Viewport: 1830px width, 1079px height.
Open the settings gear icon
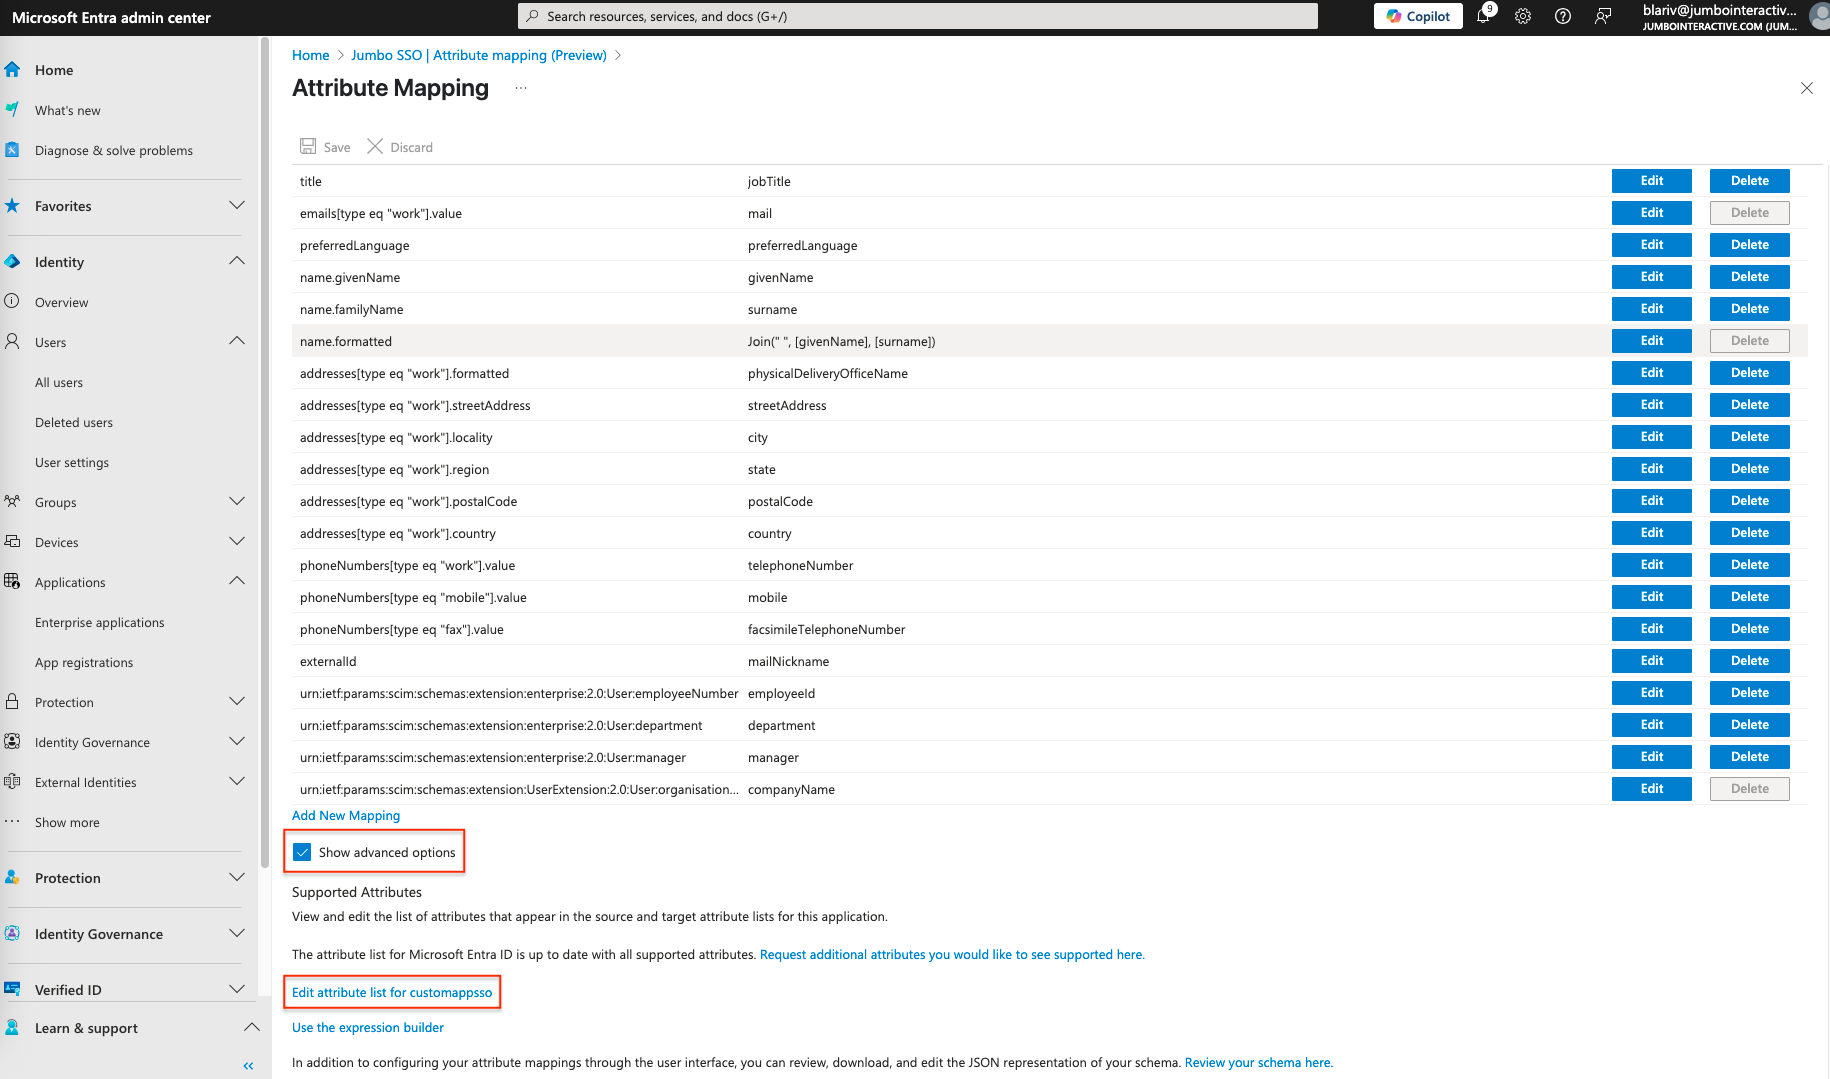tap(1523, 16)
